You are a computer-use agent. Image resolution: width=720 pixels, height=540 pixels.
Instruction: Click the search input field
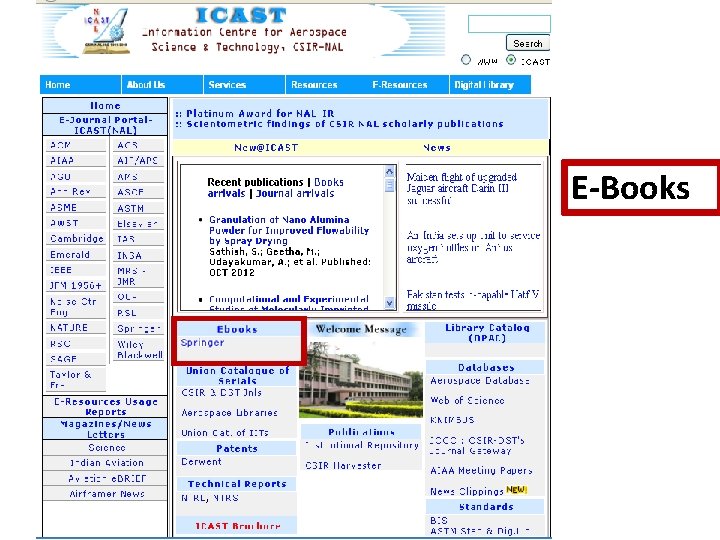(x=509, y=24)
